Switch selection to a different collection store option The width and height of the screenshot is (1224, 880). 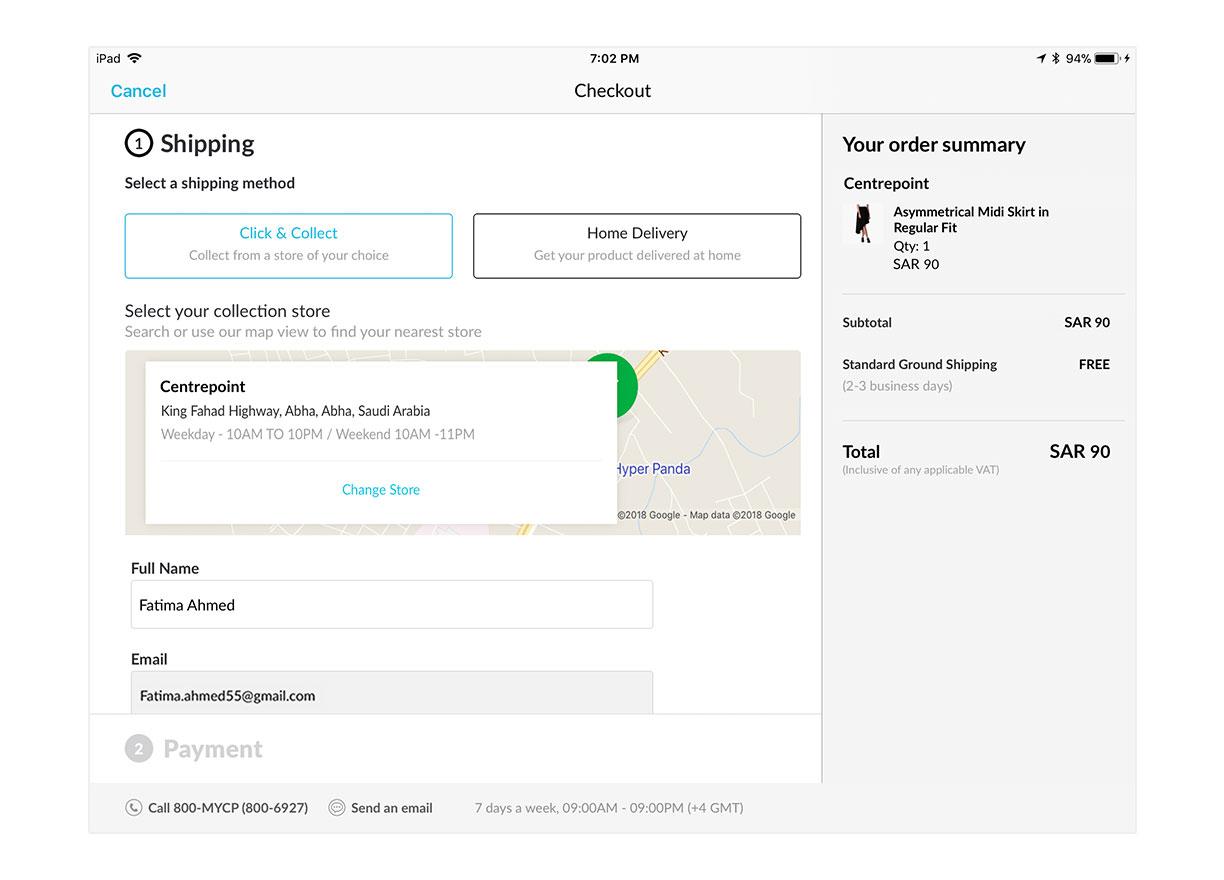[x=381, y=490]
